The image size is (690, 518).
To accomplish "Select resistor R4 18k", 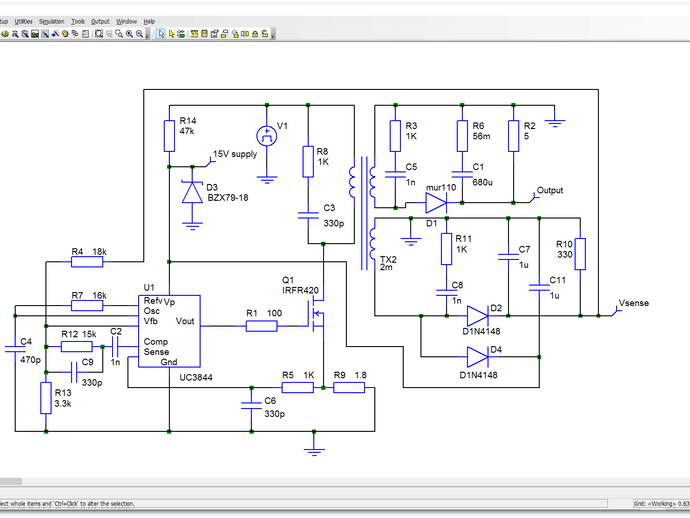I will pyautogui.click(x=87, y=262).
